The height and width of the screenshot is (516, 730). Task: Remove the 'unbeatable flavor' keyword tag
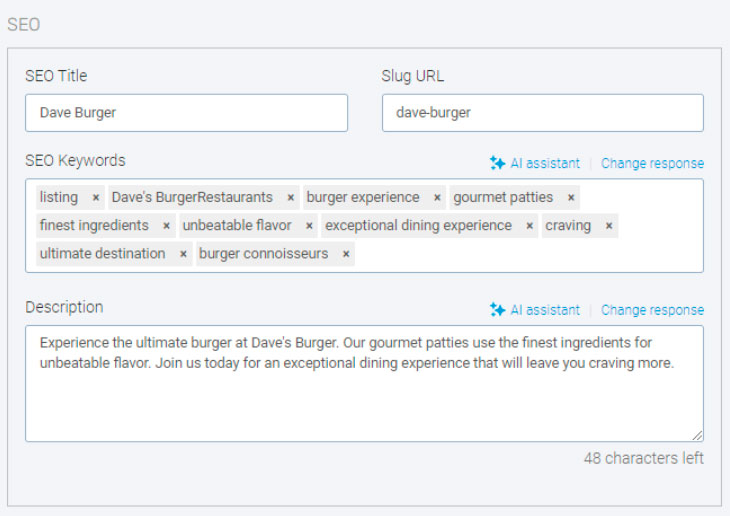(309, 226)
